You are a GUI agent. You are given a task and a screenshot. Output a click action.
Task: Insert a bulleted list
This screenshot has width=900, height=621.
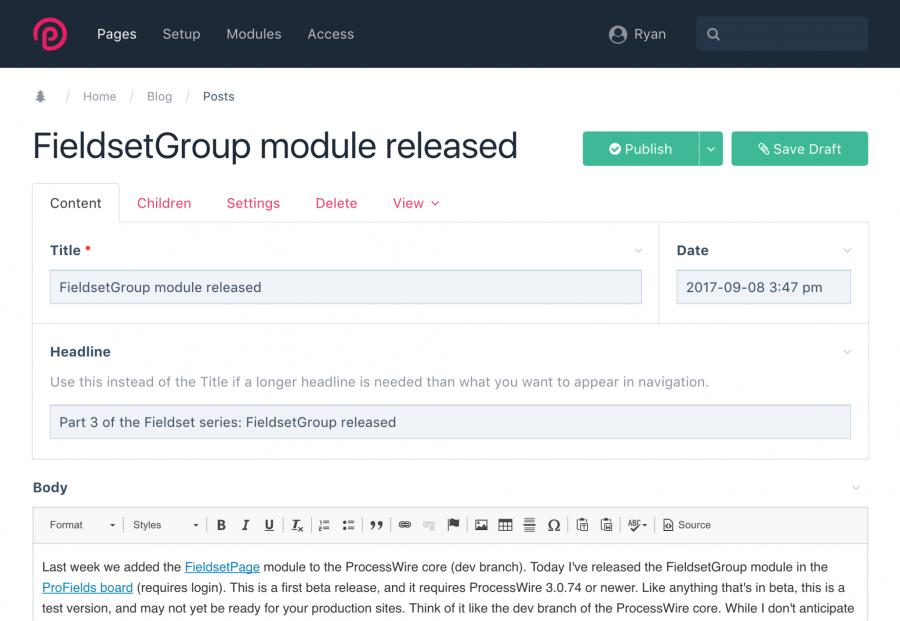[x=348, y=525]
